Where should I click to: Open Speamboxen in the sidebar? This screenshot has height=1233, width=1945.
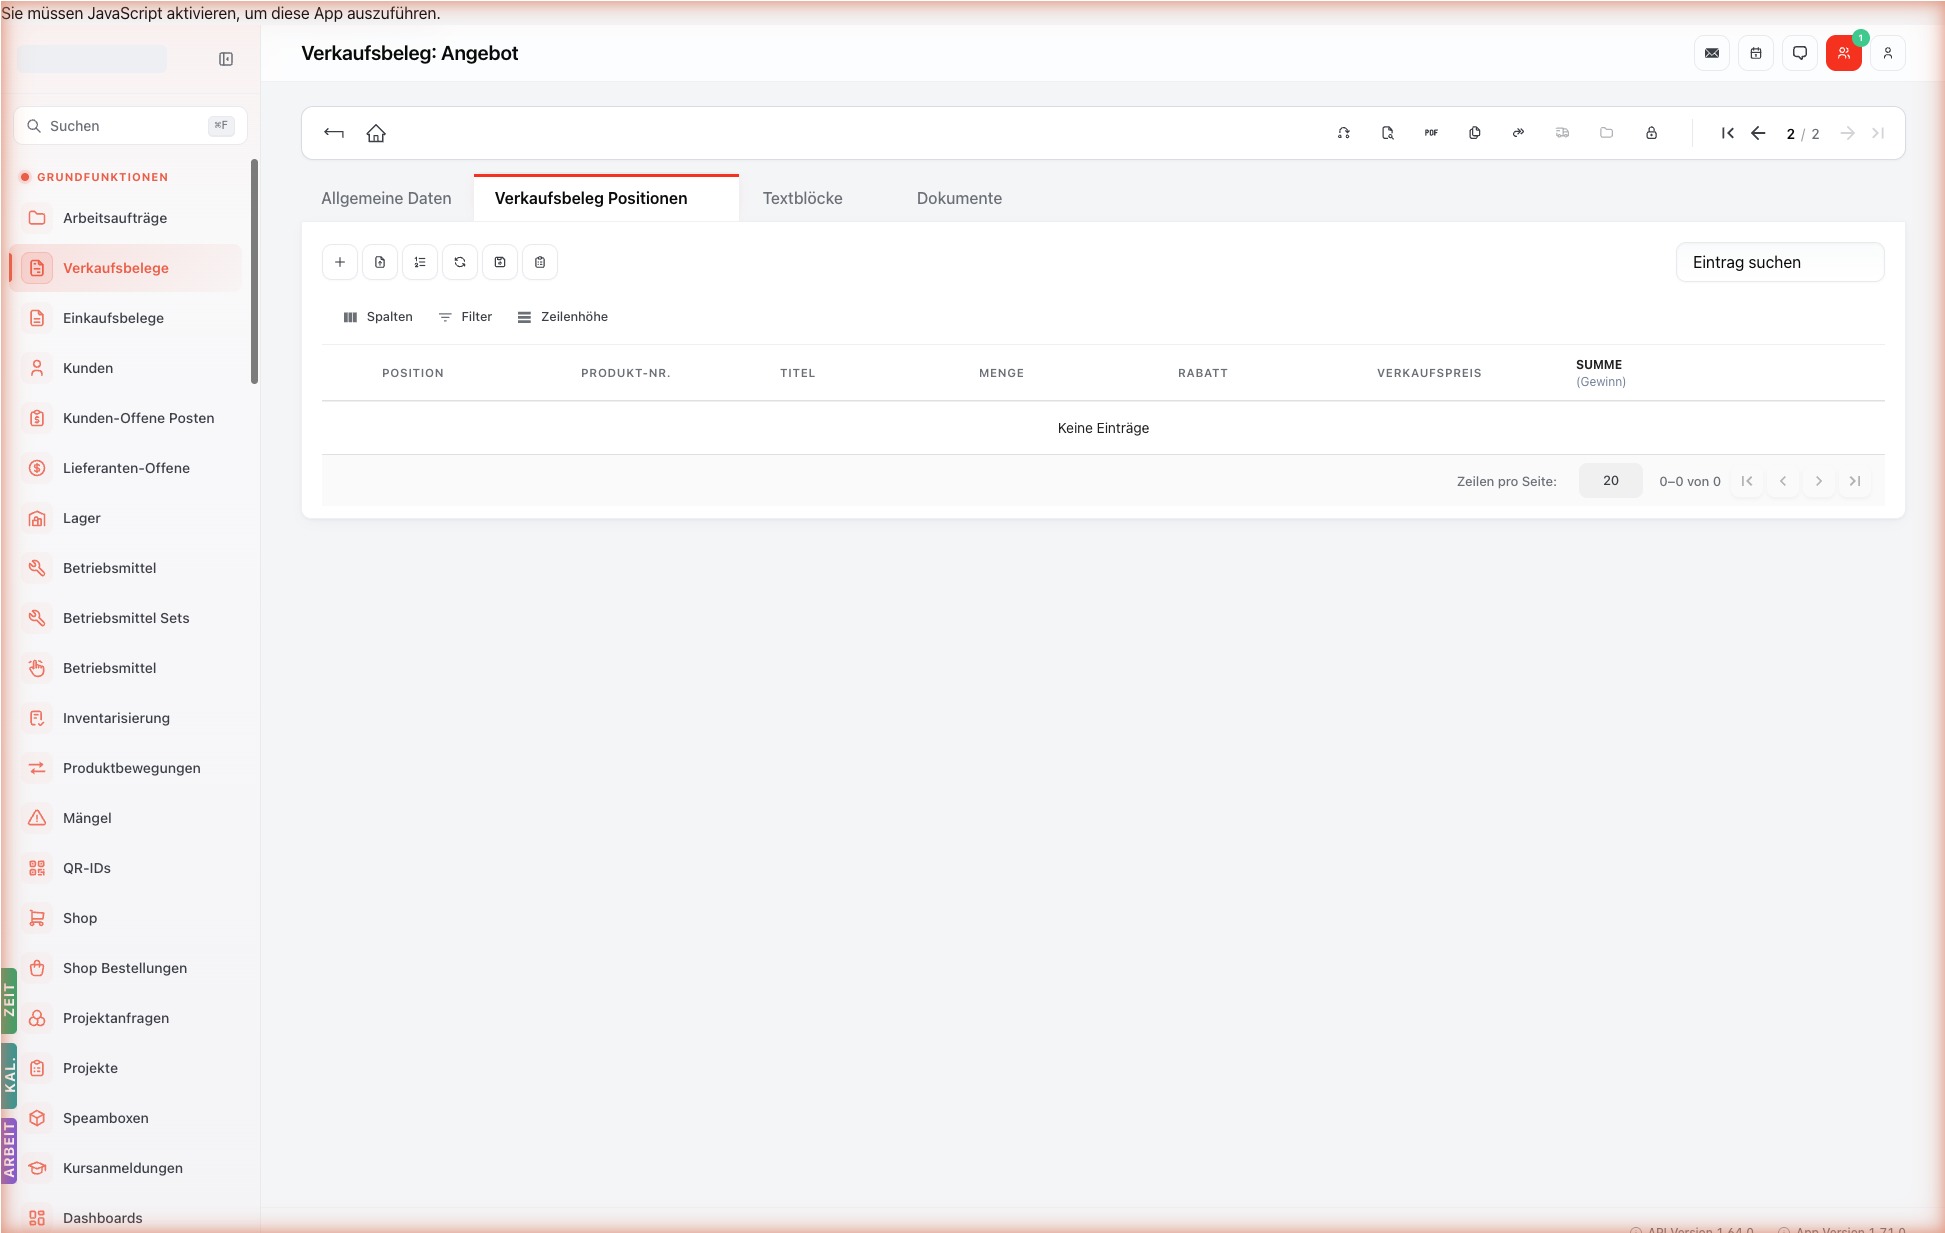[125, 1118]
